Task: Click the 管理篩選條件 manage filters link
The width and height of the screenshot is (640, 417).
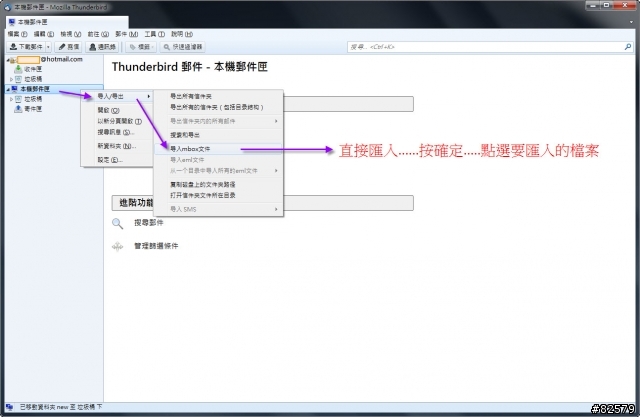Action: [x=156, y=246]
